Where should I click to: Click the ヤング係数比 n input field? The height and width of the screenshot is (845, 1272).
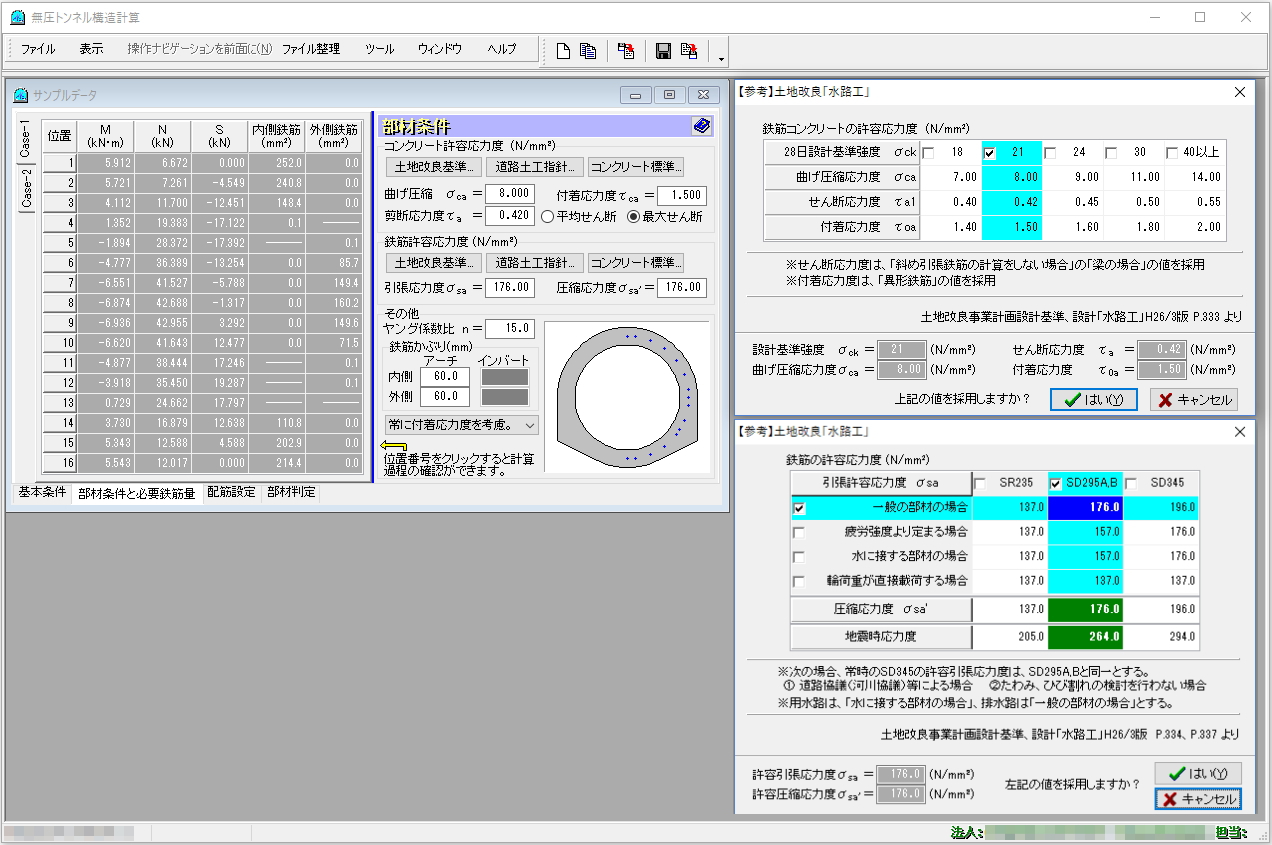(511, 328)
